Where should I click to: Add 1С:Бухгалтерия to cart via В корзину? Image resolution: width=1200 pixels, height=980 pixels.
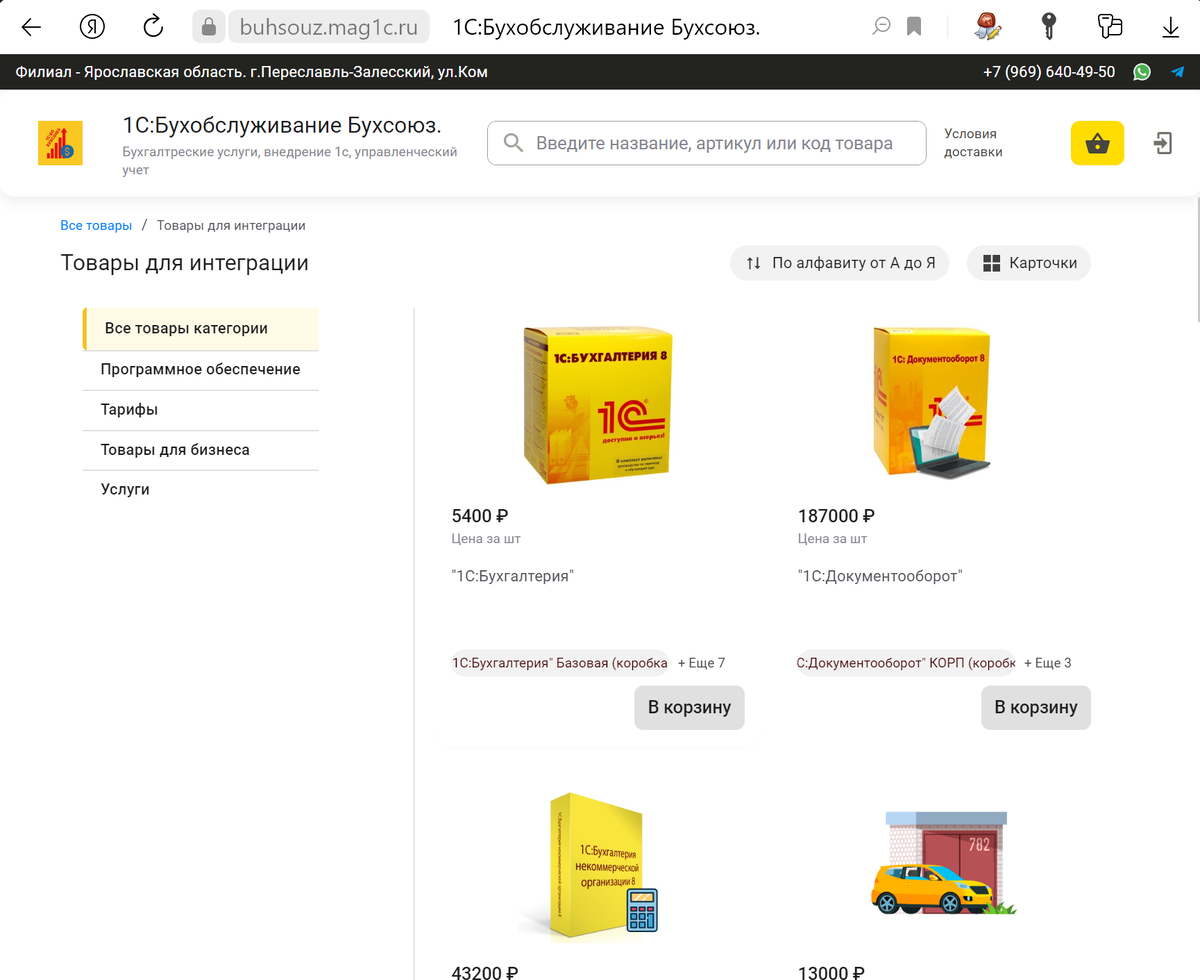[689, 707]
